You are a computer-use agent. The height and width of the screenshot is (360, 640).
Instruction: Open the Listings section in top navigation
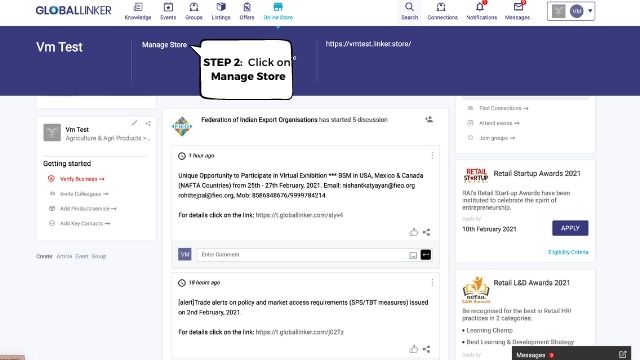[x=221, y=11]
